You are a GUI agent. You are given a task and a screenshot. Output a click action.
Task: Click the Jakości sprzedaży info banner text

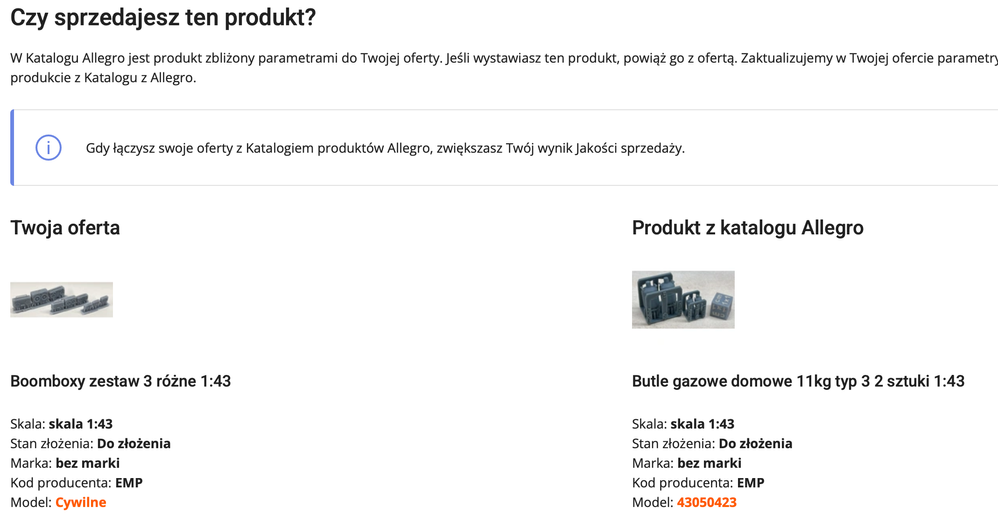tap(385, 148)
